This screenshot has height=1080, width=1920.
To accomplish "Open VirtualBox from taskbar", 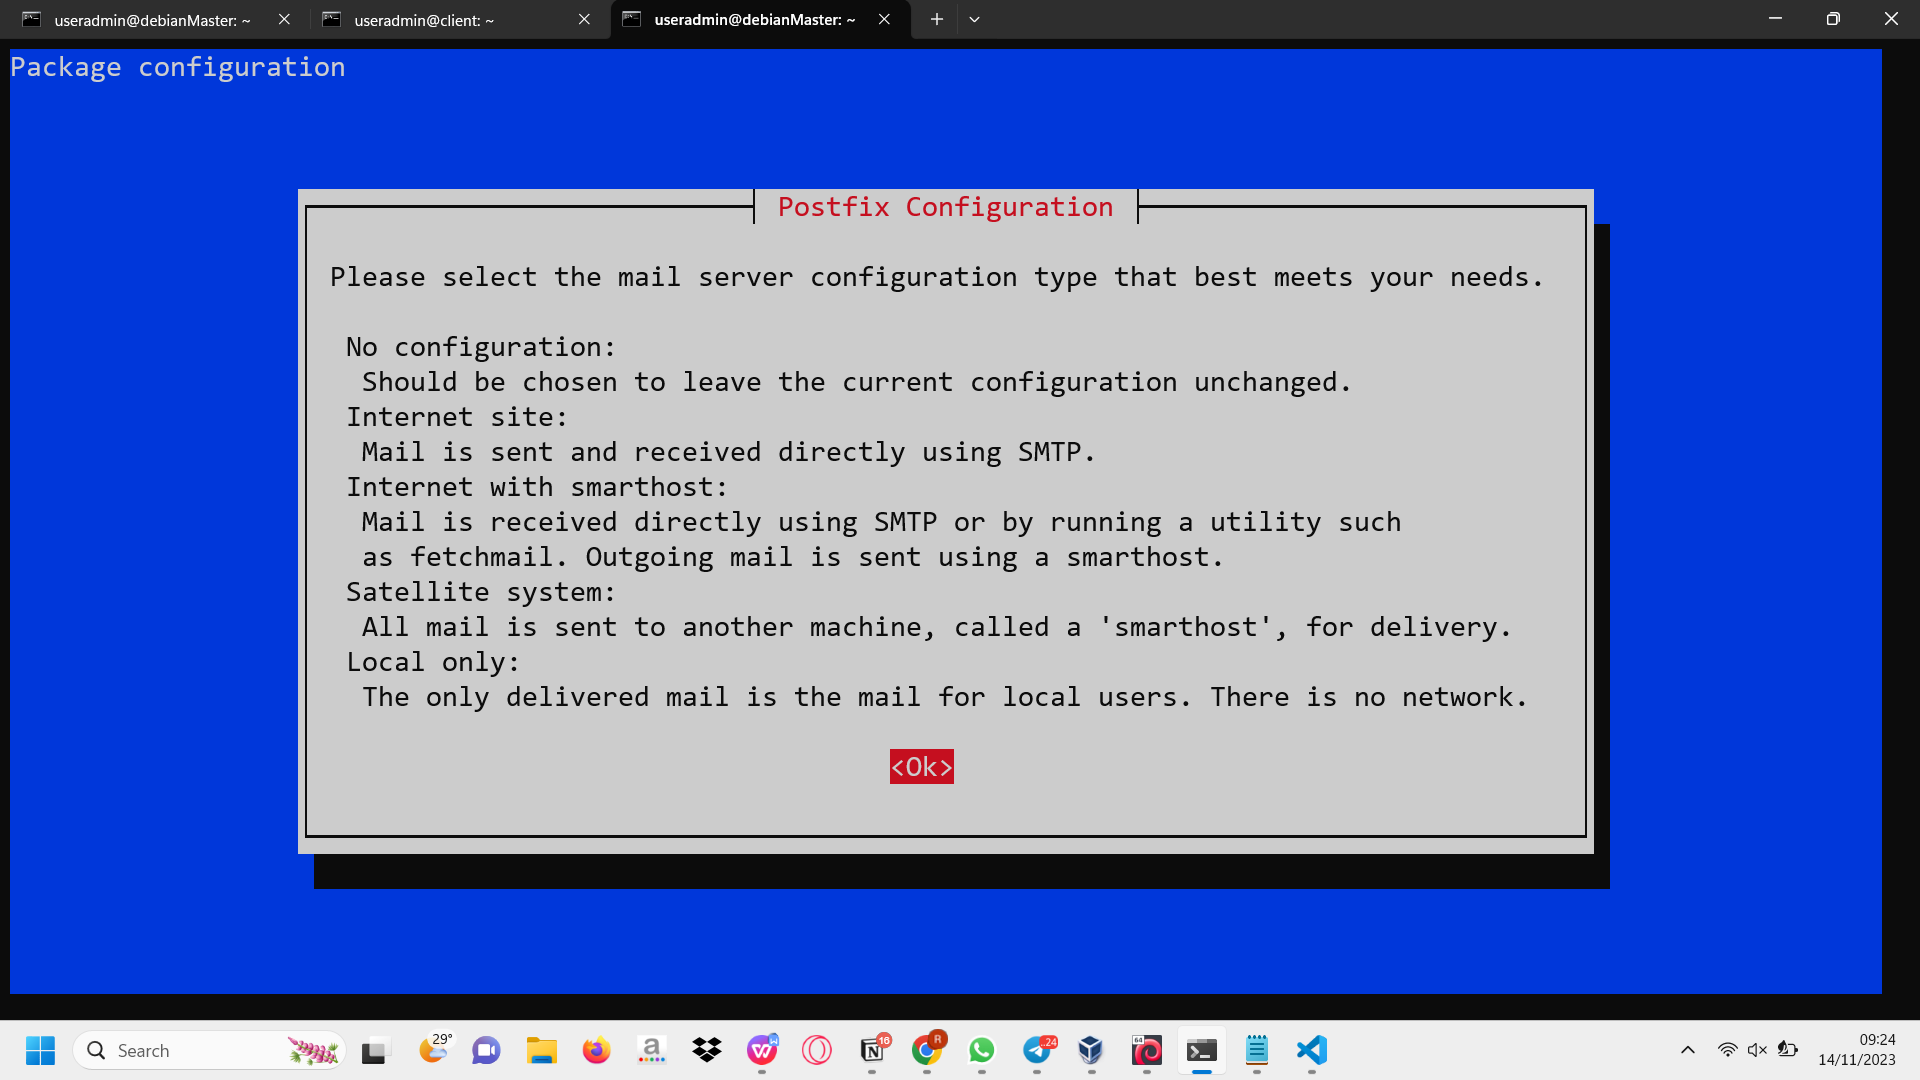I will (1091, 1051).
